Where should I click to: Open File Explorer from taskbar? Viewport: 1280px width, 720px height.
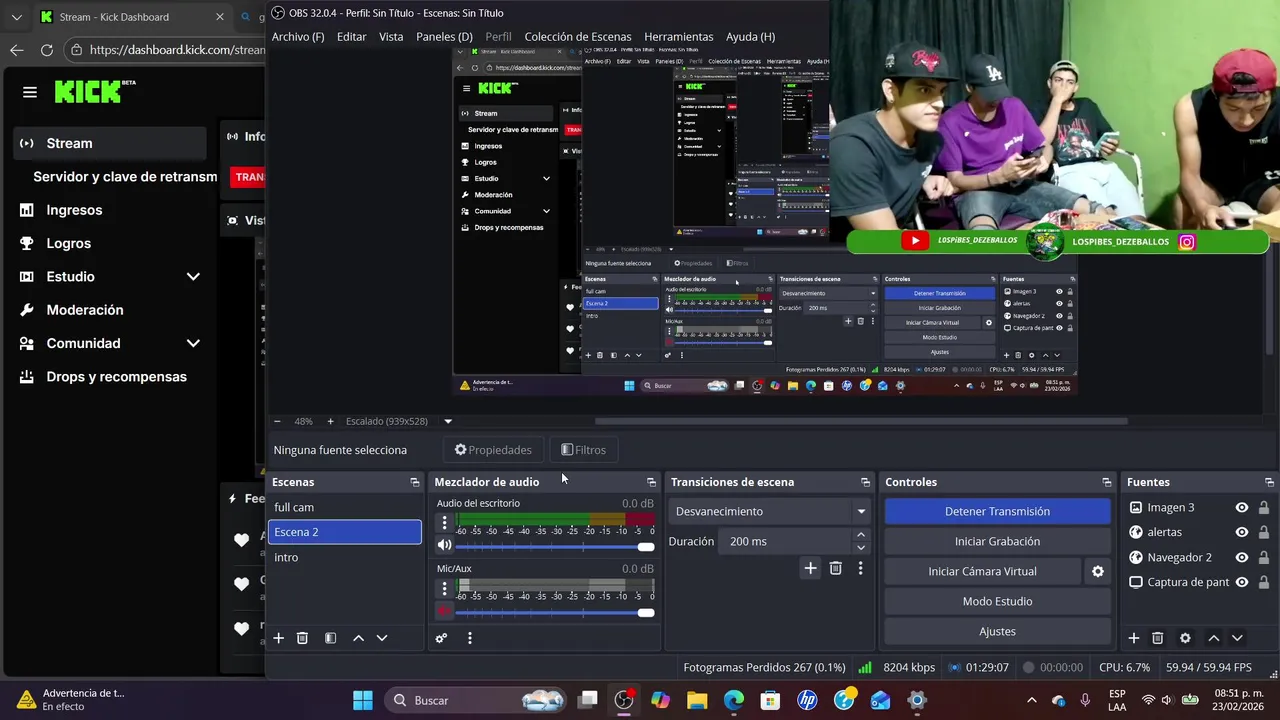click(x=697, y=700)
